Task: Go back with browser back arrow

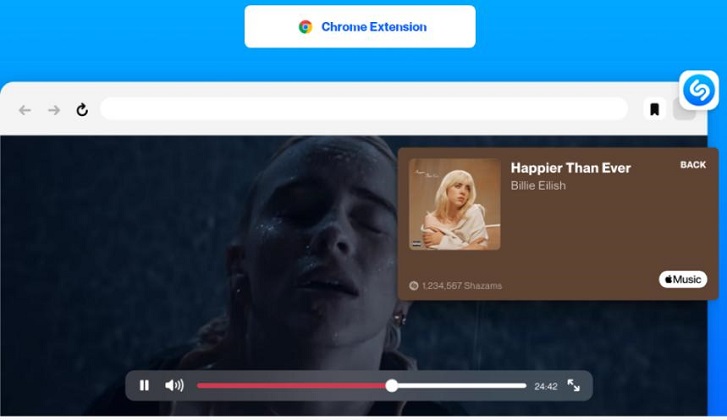Action: [x=25, y=110]
